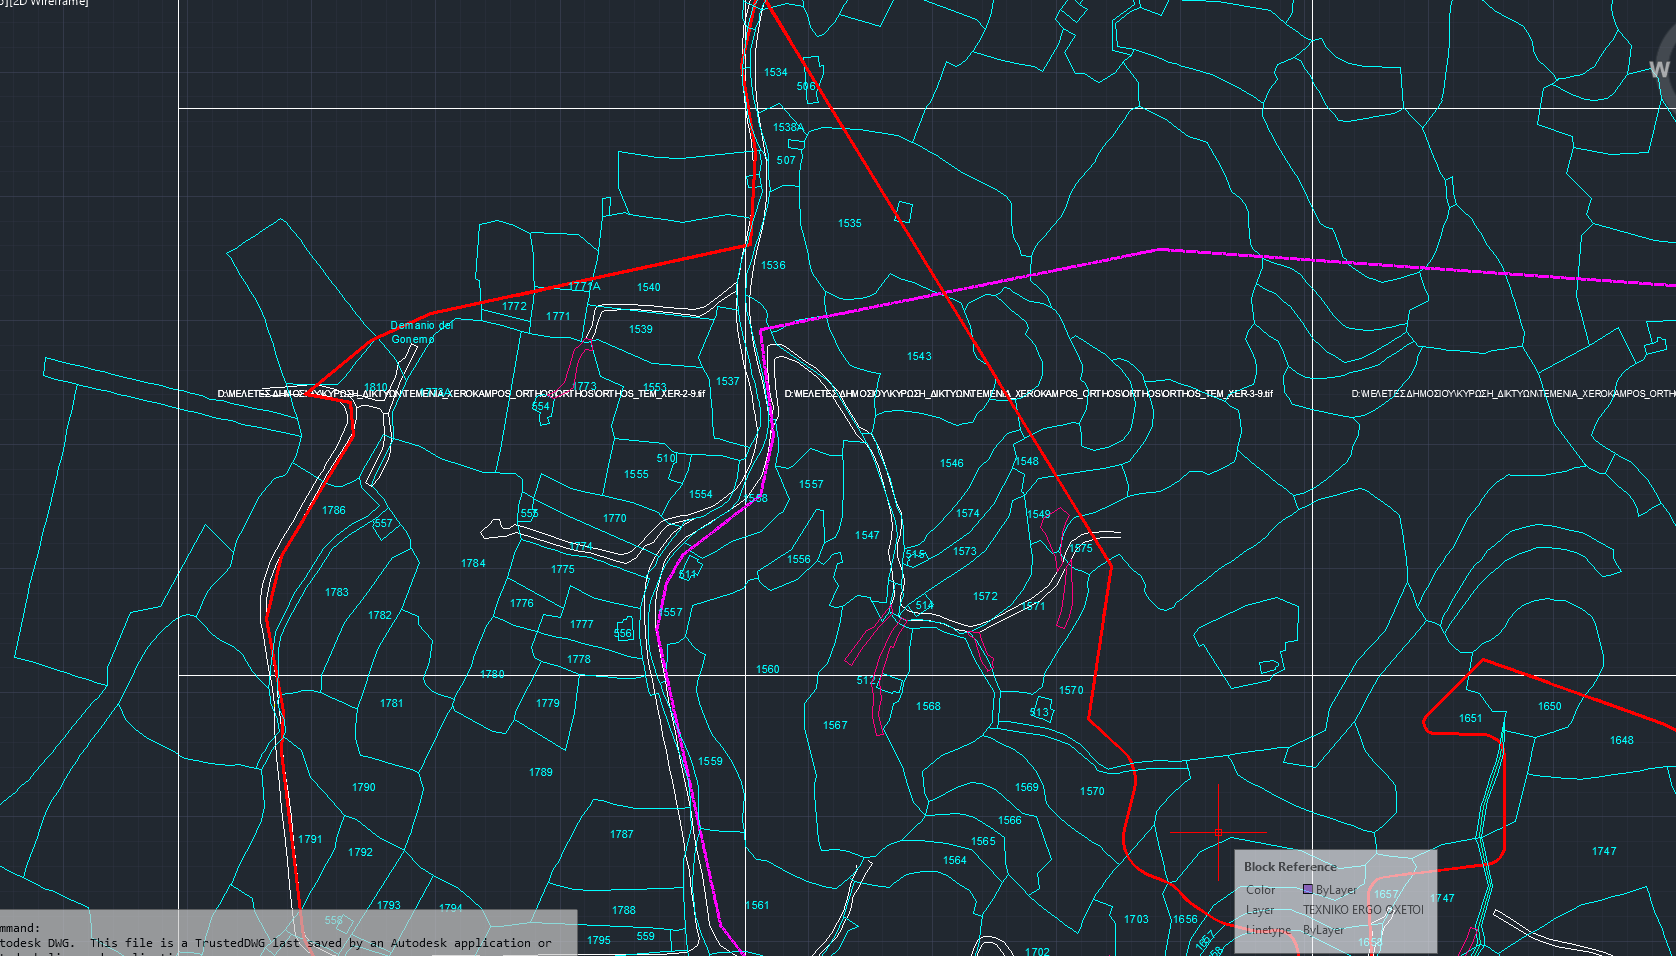The height and width of the screenshot is (956, 1676).
Task: Click parcel number 1775
Action: coord(562,570)
